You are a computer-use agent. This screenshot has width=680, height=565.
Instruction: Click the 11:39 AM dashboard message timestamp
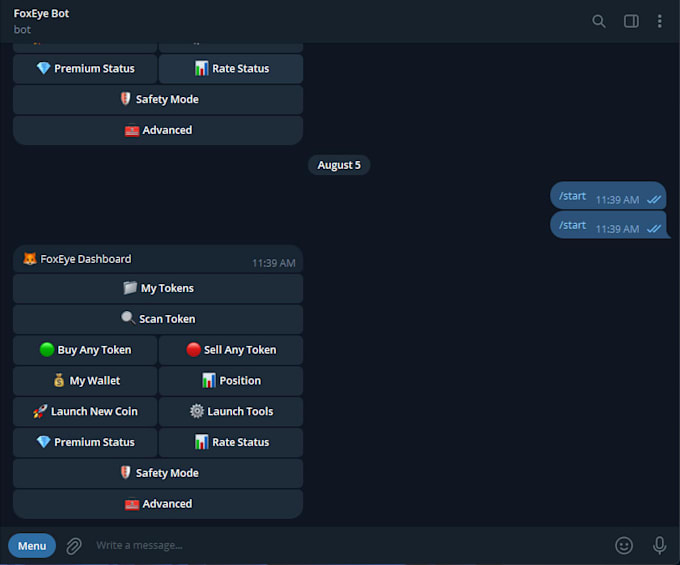(274, 263)
